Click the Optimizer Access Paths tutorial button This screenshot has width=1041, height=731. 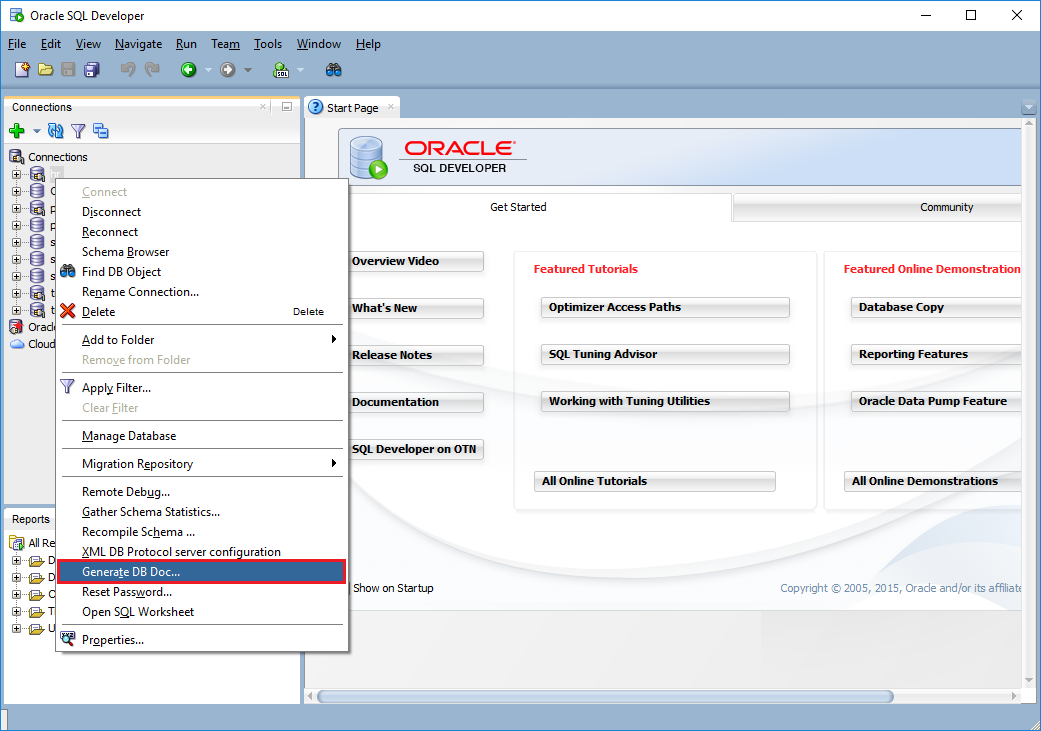[x=665, y=307]
